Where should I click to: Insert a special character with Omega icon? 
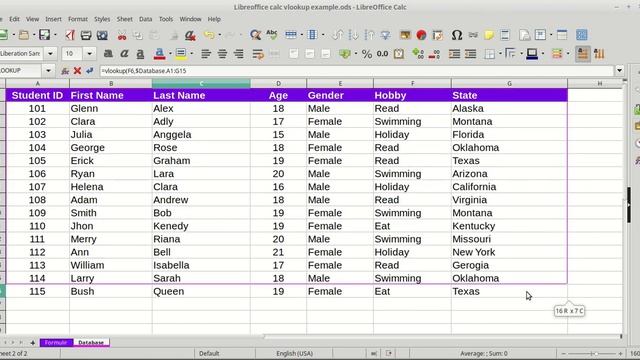tap(457, 35)
